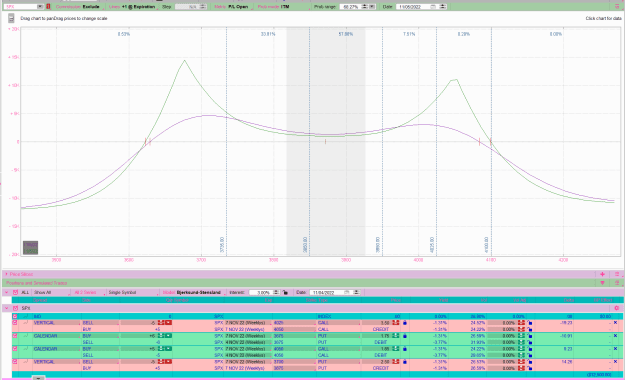Change the Bjerksund-Stensland model dropdown
625x380 pixels.
[x=193, y=292]
